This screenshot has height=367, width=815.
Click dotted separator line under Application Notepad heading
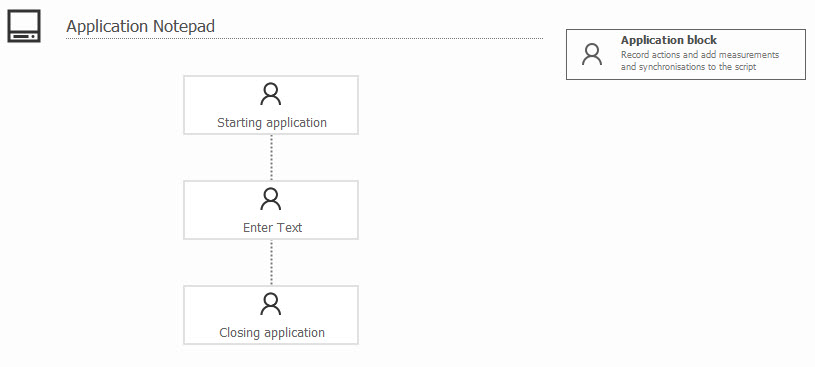tap(305, 38)
